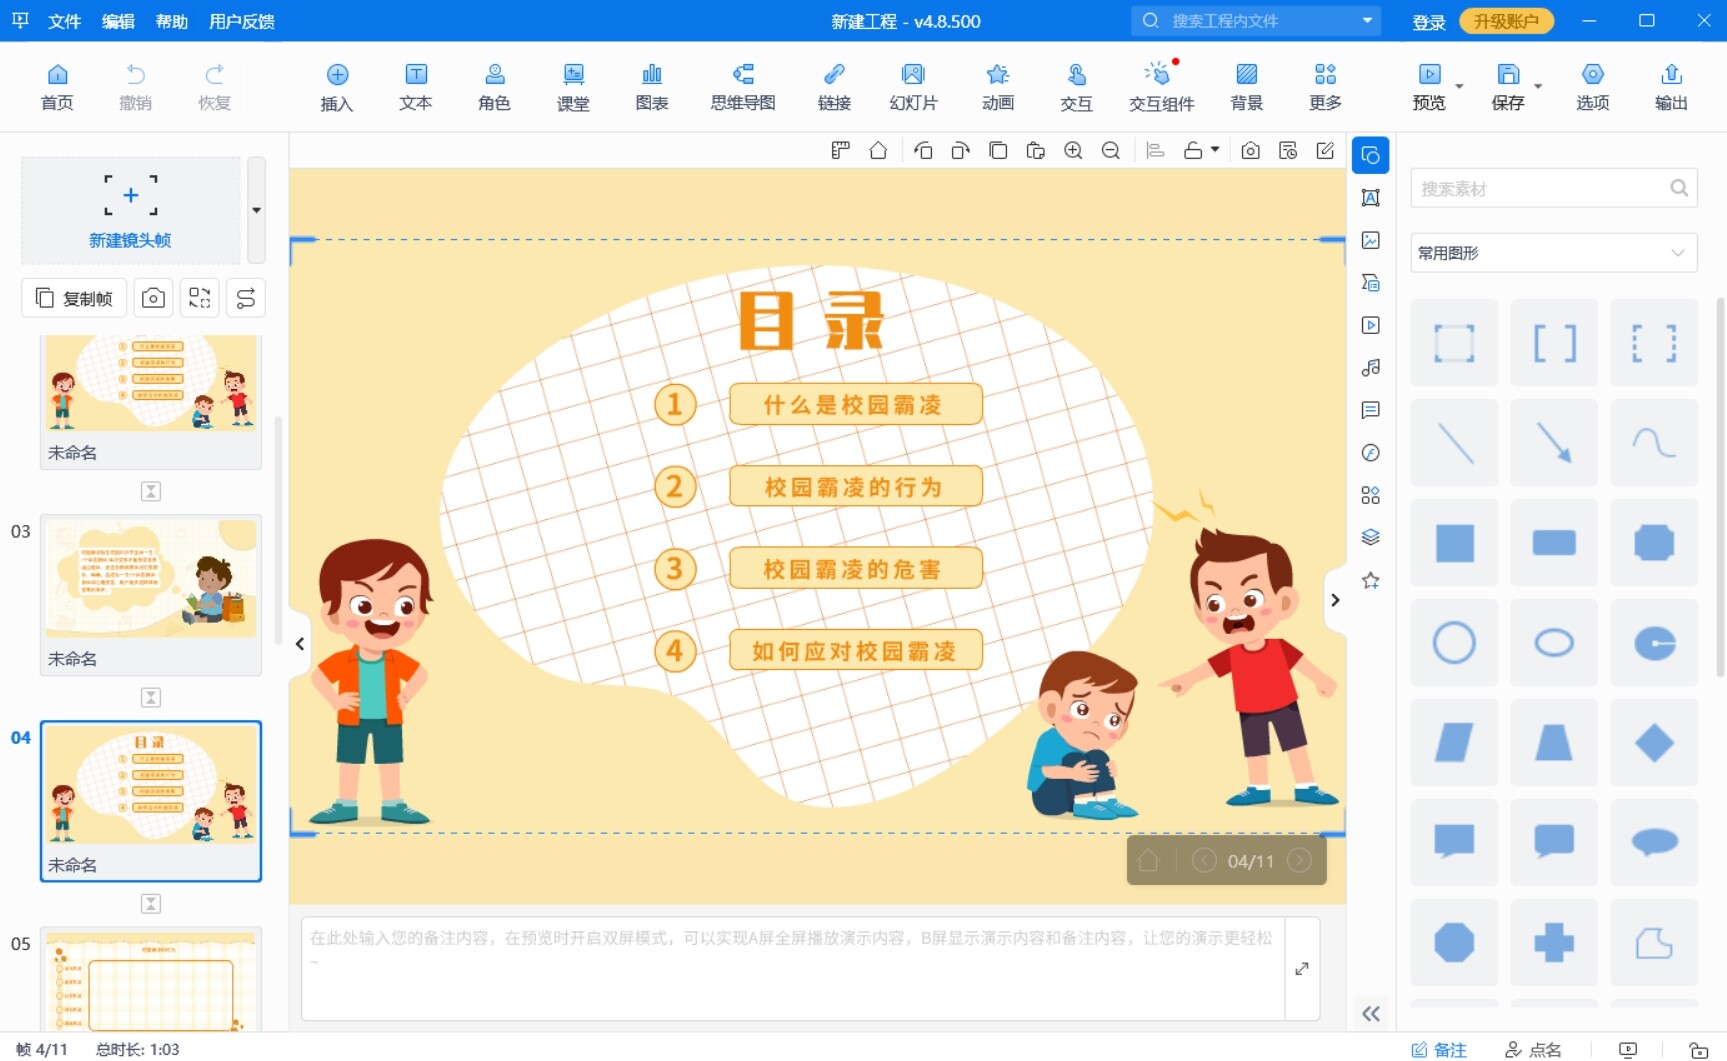
Task: Open the layers panel icon in side strip
Action: 1371,537
